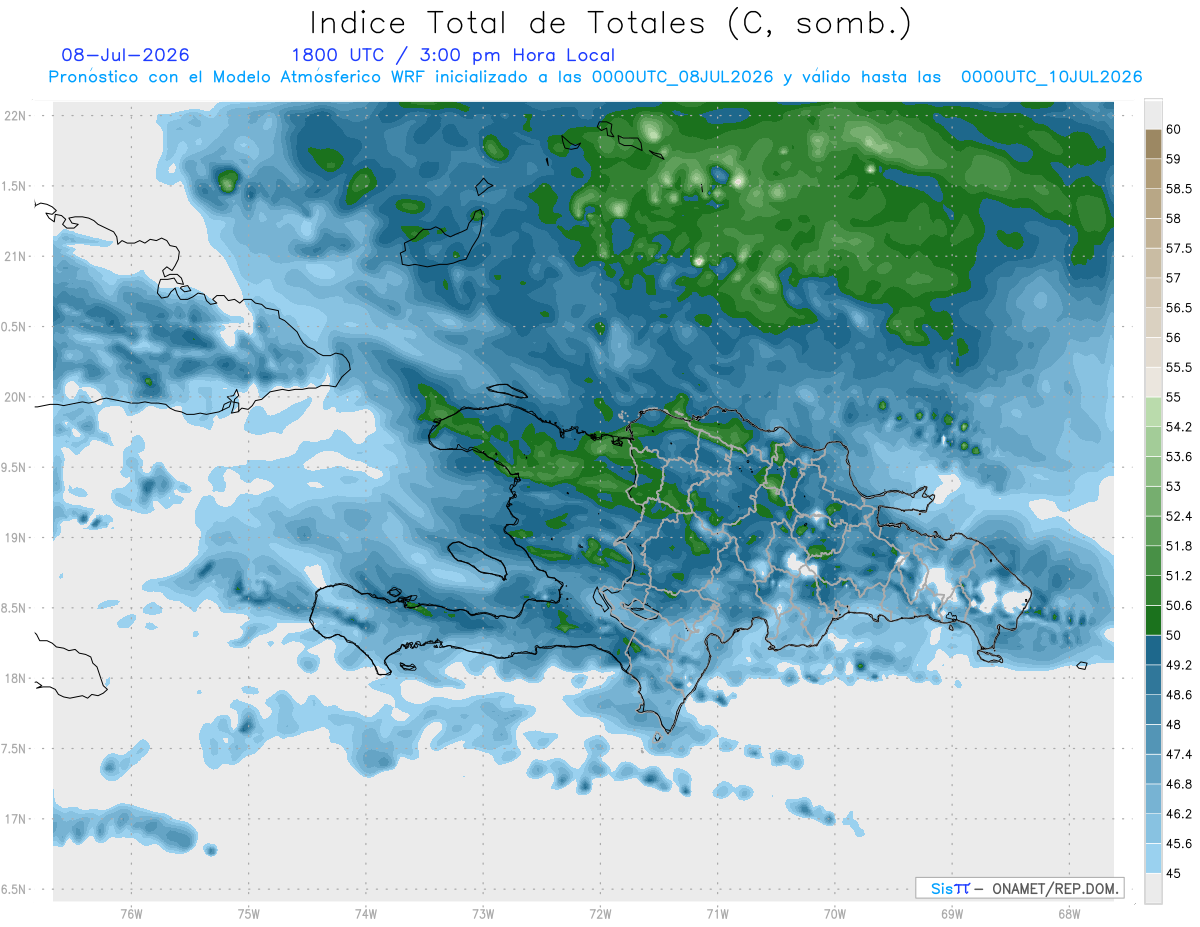The image size is (1200, 927).
Task: Select the date label "08-Jul-2026"
Action: point(125,55)
